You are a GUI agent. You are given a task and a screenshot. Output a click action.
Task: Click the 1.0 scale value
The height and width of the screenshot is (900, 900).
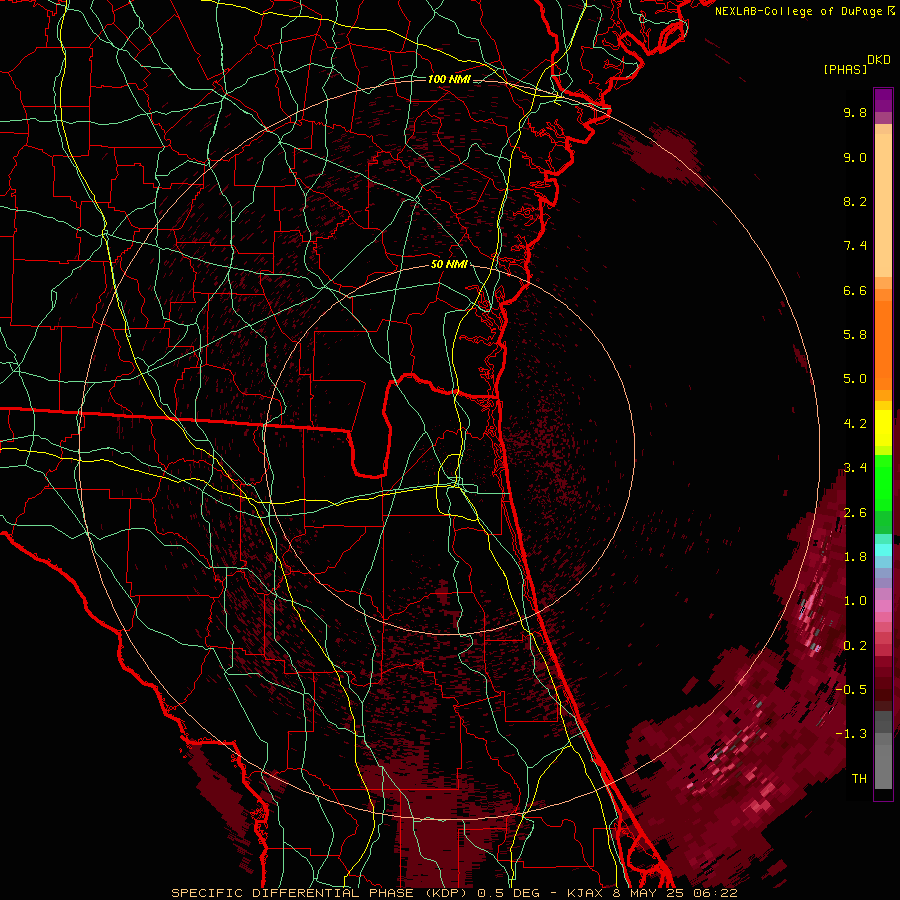855,601
